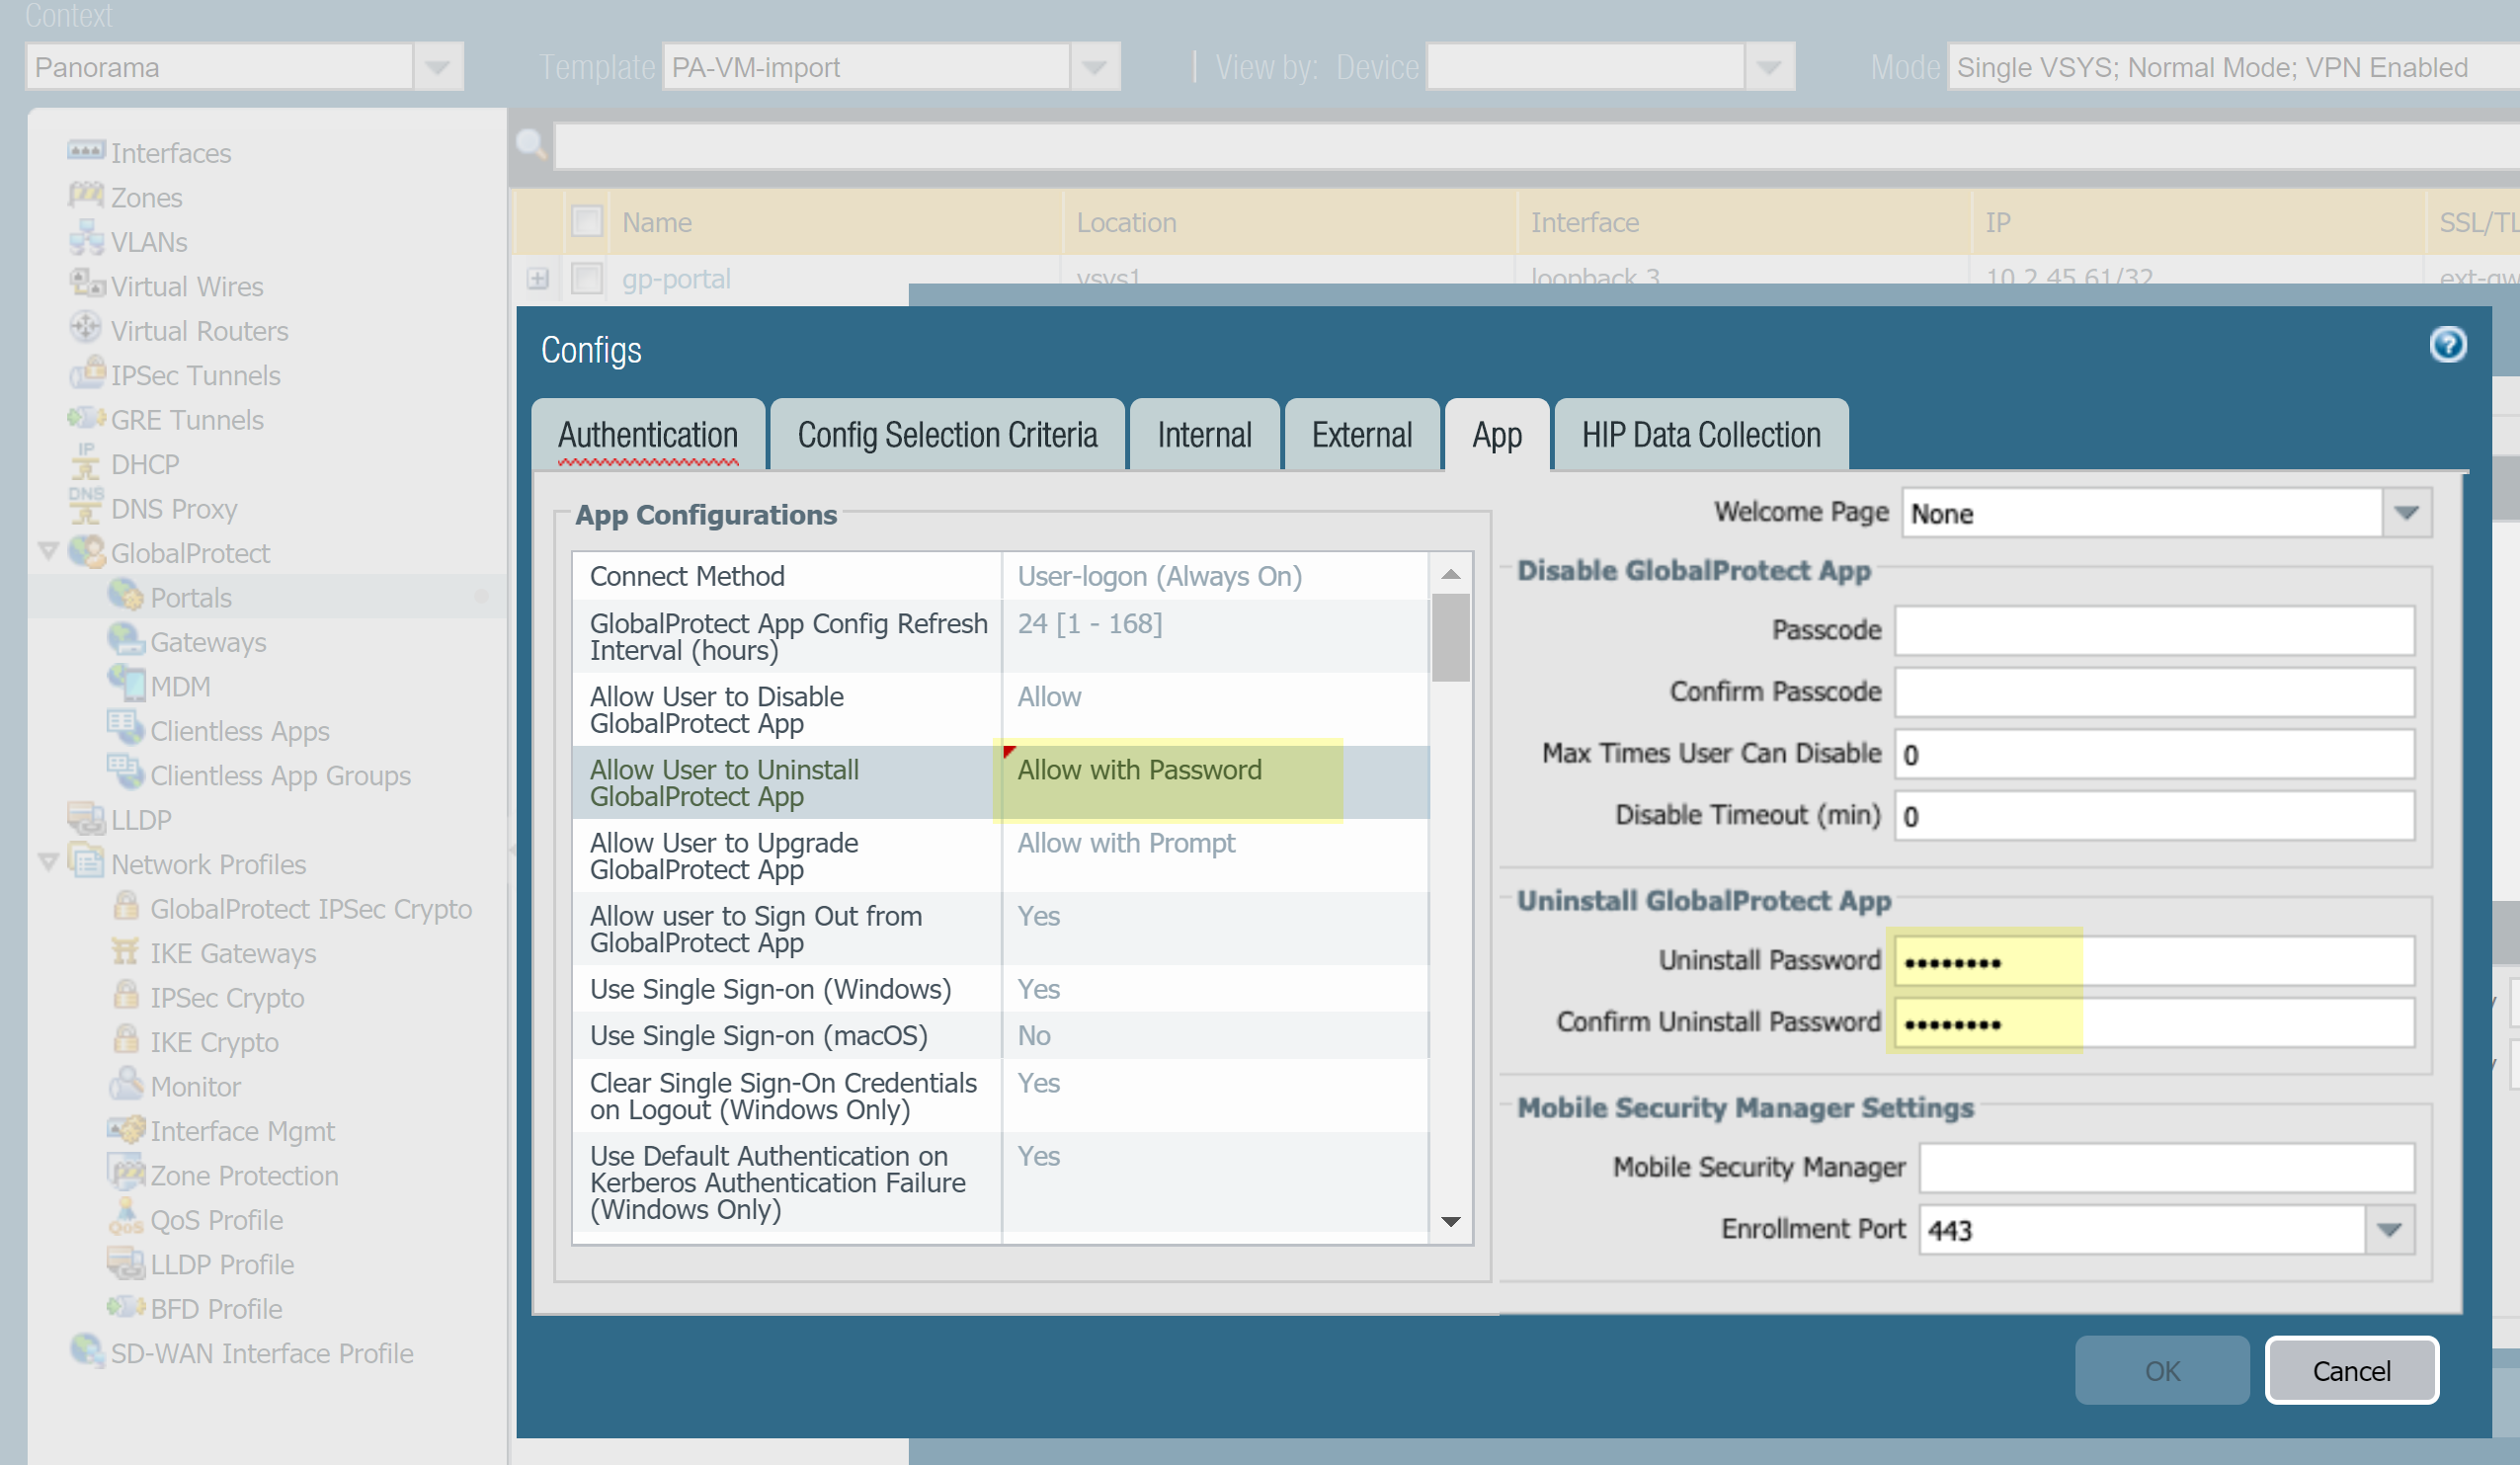Click the OK button

click(2160, 1370)
